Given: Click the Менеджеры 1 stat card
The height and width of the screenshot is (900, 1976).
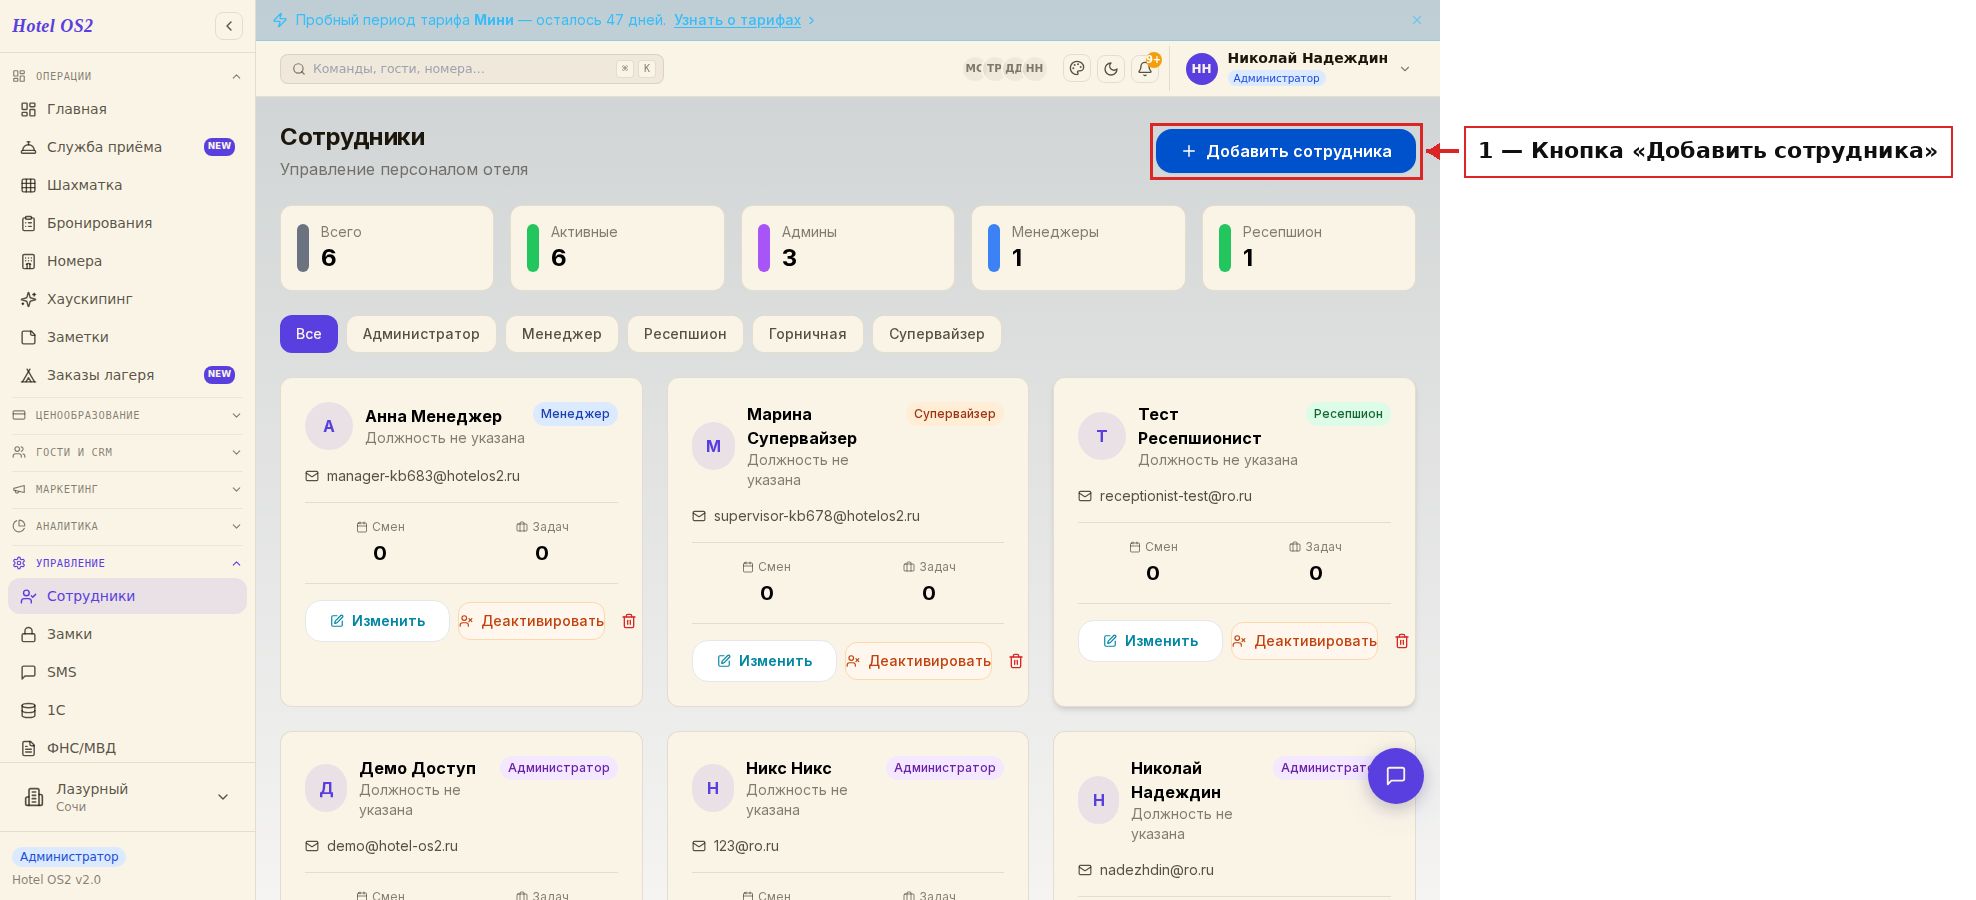Looking at the screenshot, I should (1078, 248).
